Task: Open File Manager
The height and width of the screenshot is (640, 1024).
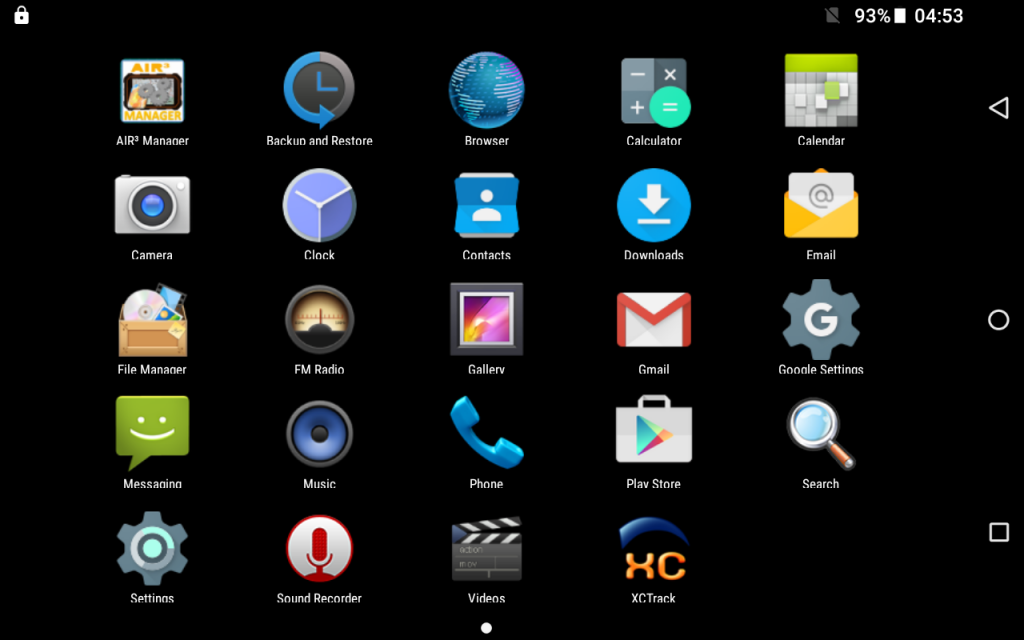Action: pyautogui.click(x=152, y=320)
